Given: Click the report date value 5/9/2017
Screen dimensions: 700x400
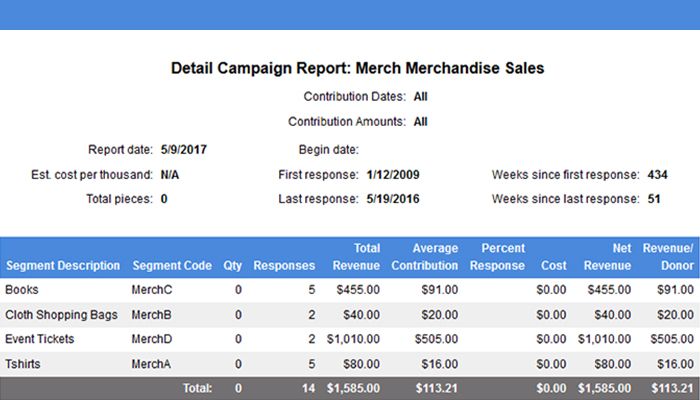Looking at the screenshot, I should click(x=183, y=150).
